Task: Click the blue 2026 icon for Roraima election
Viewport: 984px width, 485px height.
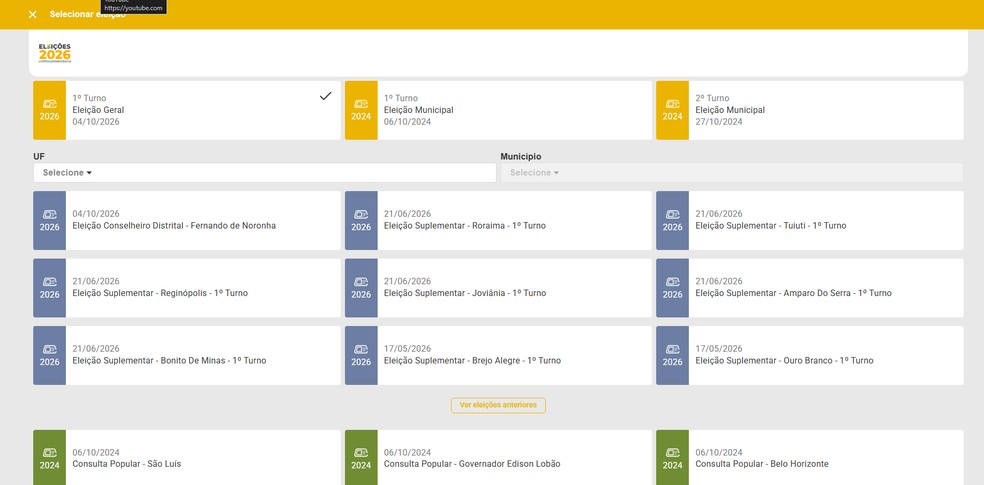Action: [361, 221]
